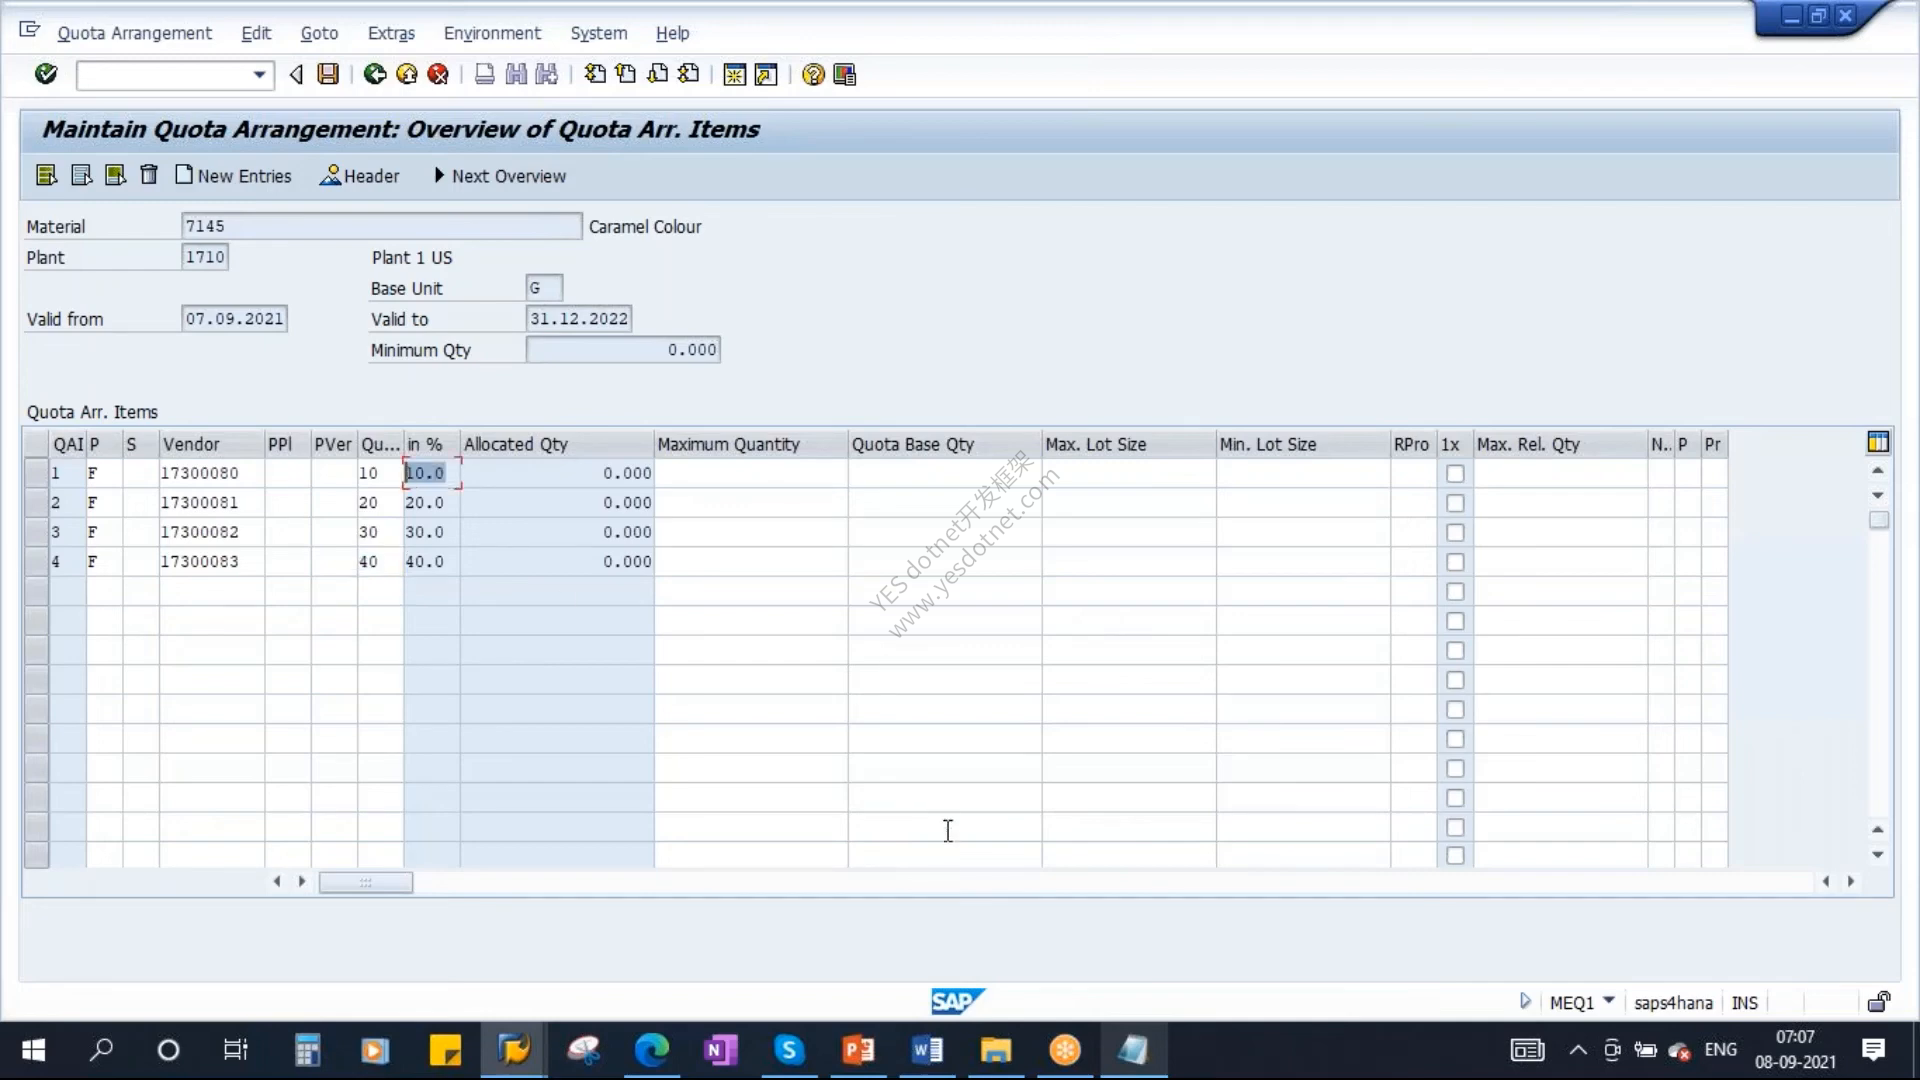Click the Customize Local Layout icon
Image resolution: width=1920 pixels, height=1080 pixels.
click(x=845, y=75)
